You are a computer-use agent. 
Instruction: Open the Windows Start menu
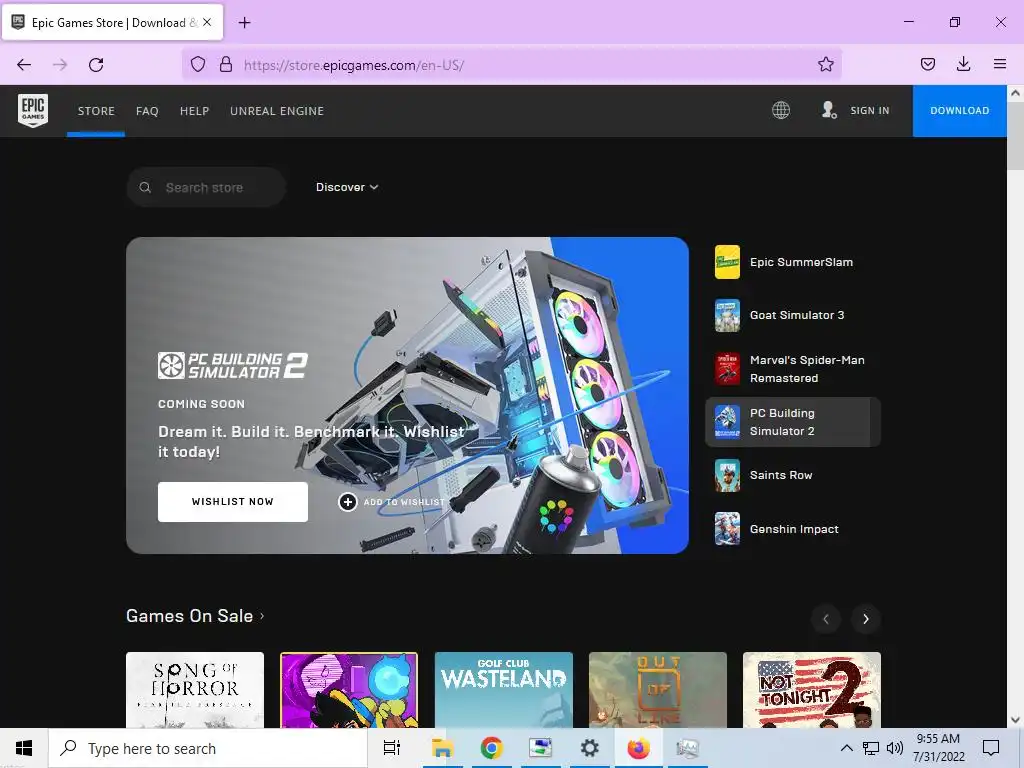[x=24, y=748]
